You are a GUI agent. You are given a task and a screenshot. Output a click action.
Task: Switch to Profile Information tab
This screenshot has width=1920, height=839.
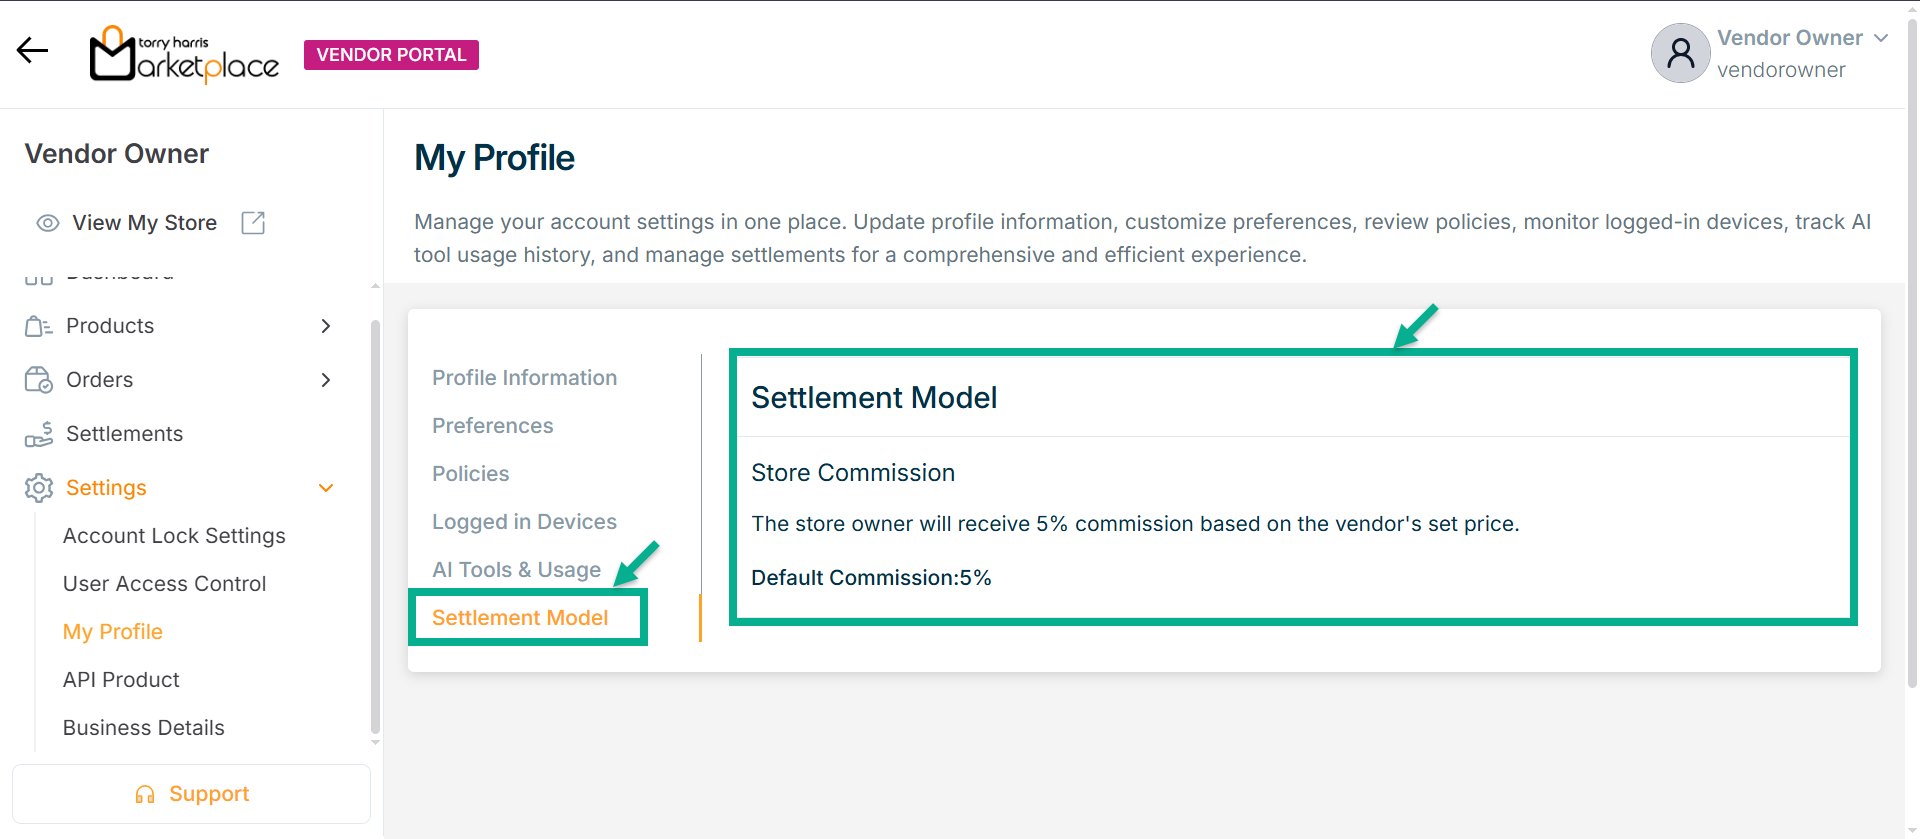524,378
